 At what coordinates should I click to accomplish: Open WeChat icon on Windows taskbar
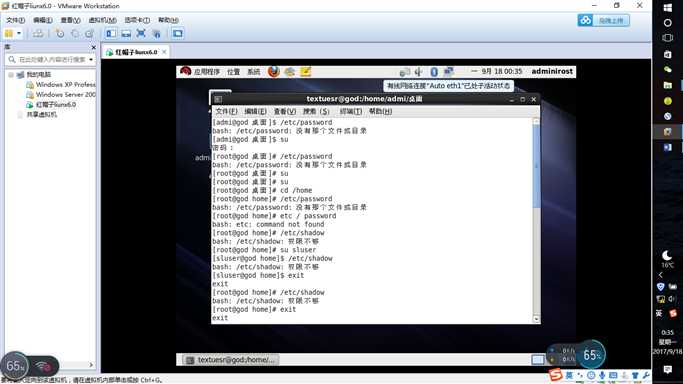(668, 69)
